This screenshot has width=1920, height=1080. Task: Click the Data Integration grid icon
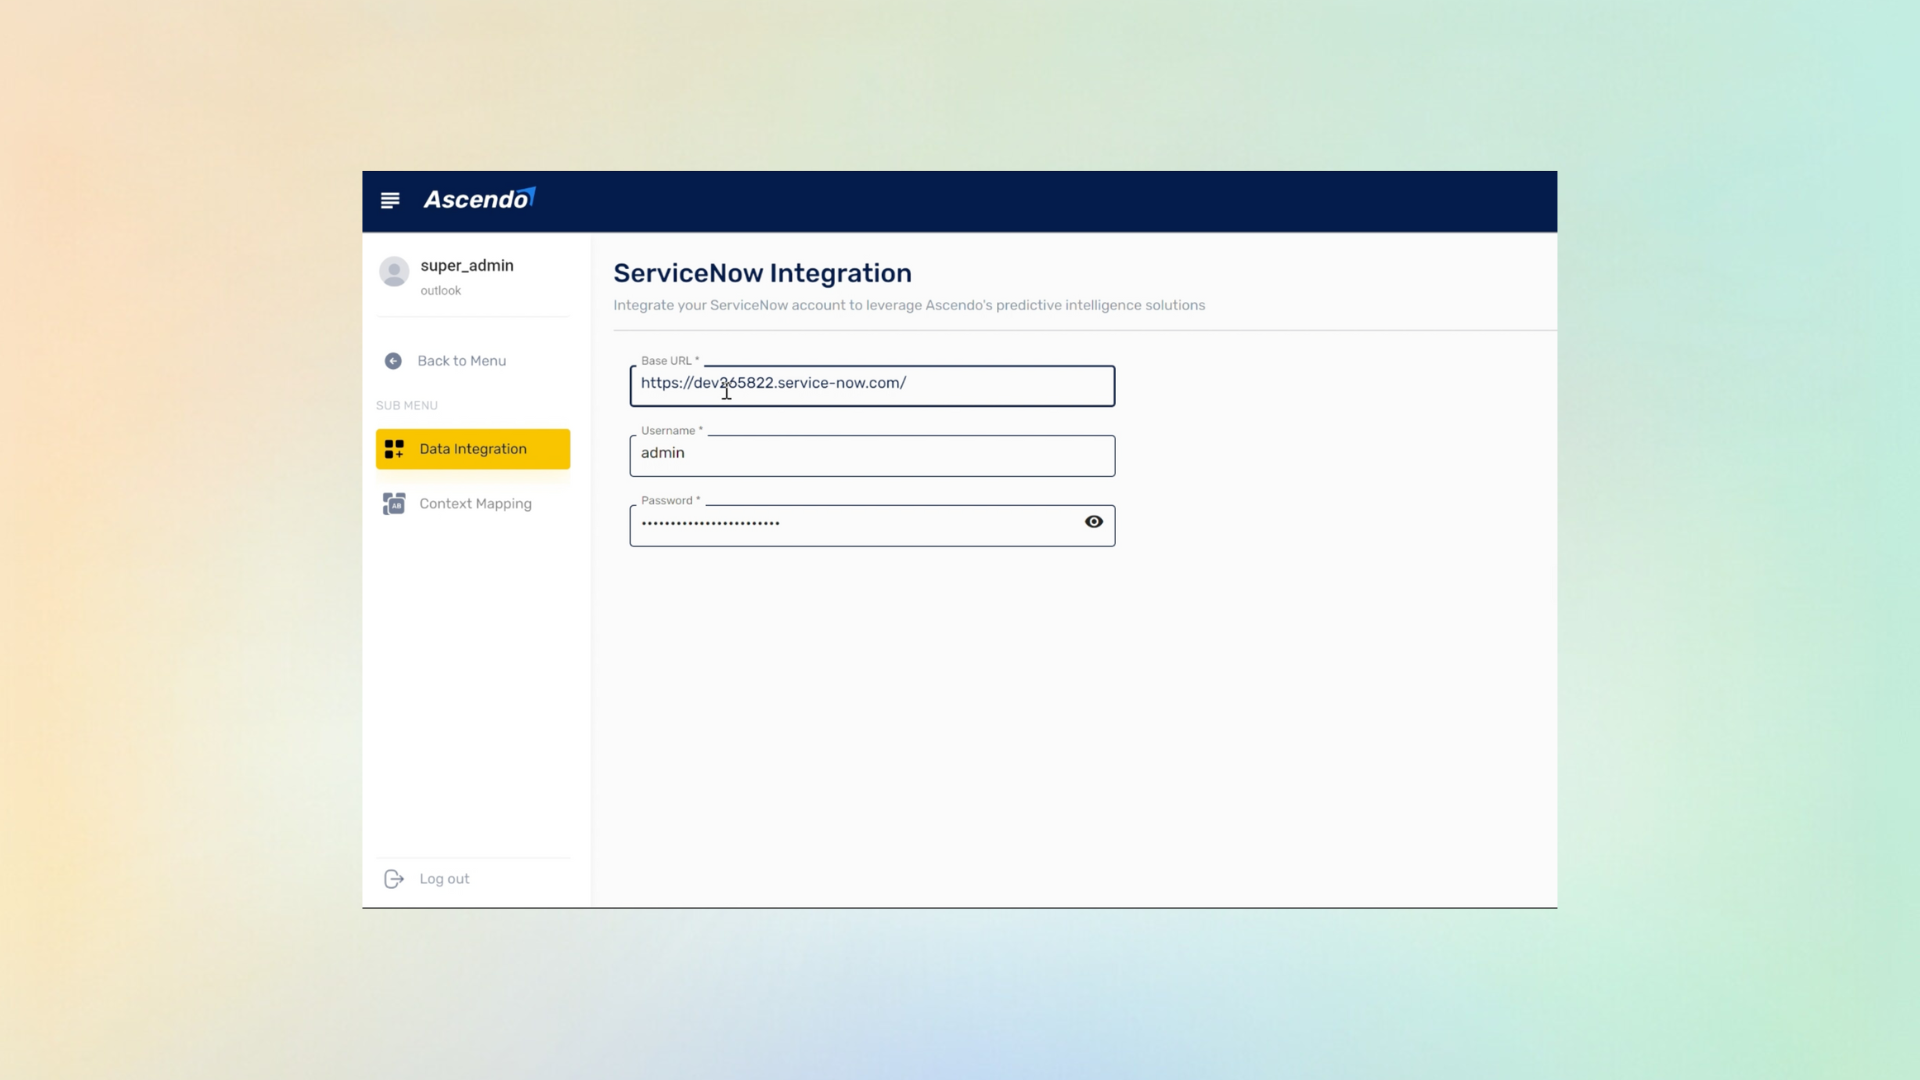(x=394, y=449)
